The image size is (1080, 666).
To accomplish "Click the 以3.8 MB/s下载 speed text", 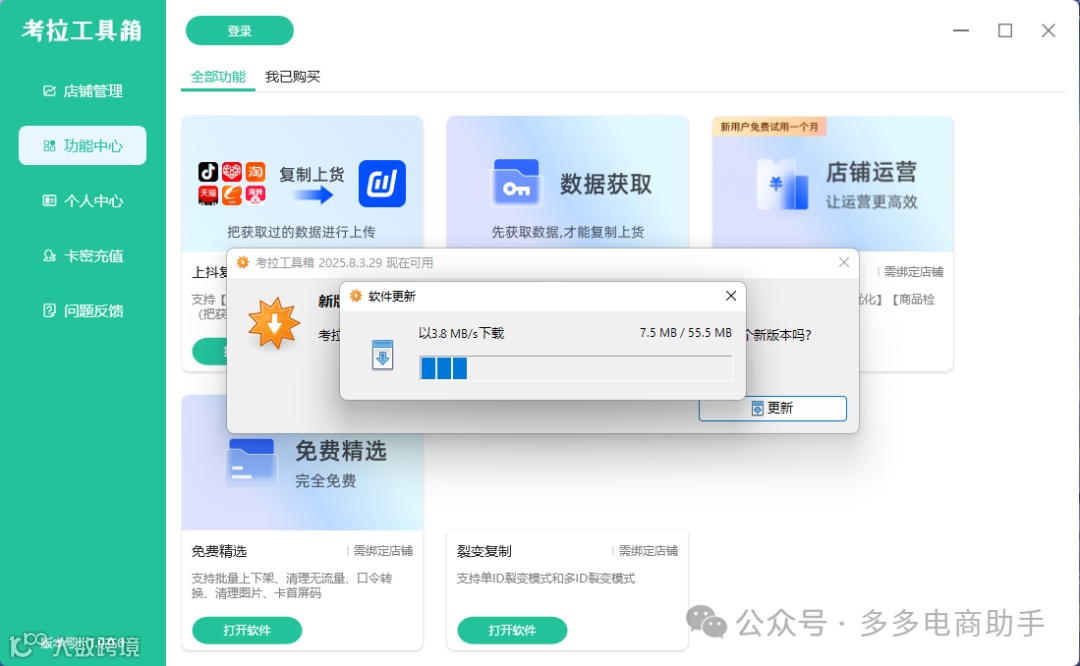I will tap(461, 333).
